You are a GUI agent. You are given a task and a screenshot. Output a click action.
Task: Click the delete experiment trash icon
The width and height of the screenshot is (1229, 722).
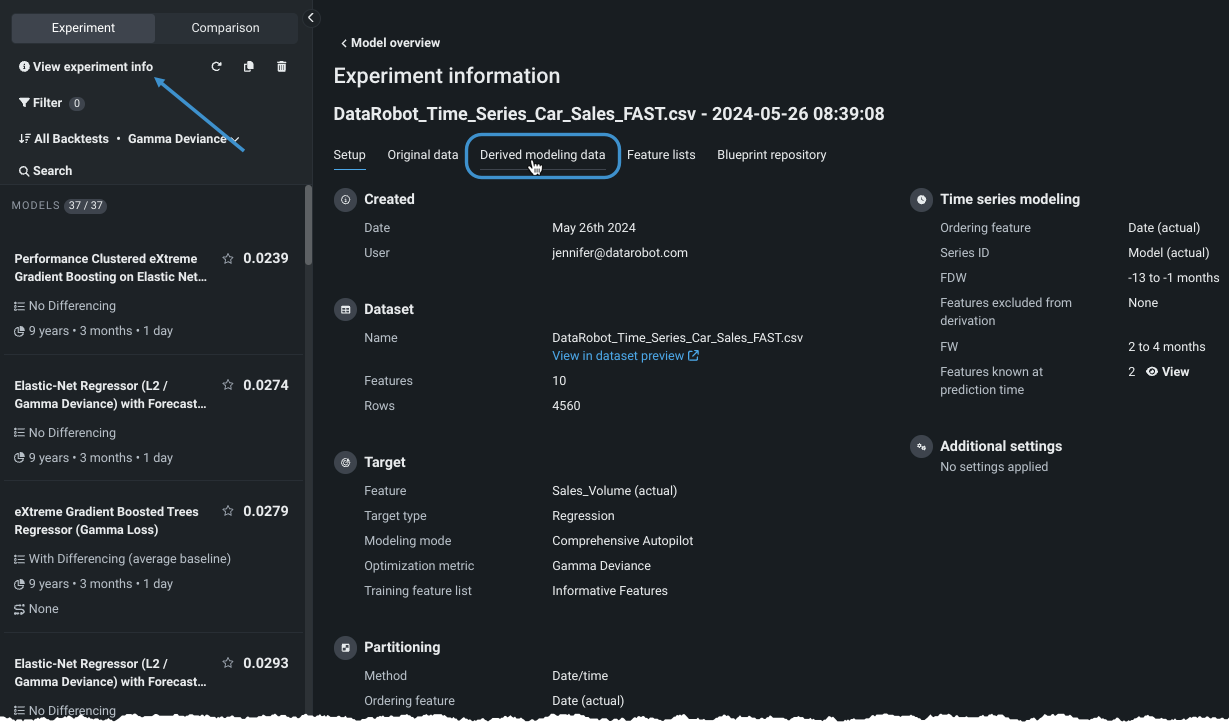pyautogui.click(x=282, y=67)
